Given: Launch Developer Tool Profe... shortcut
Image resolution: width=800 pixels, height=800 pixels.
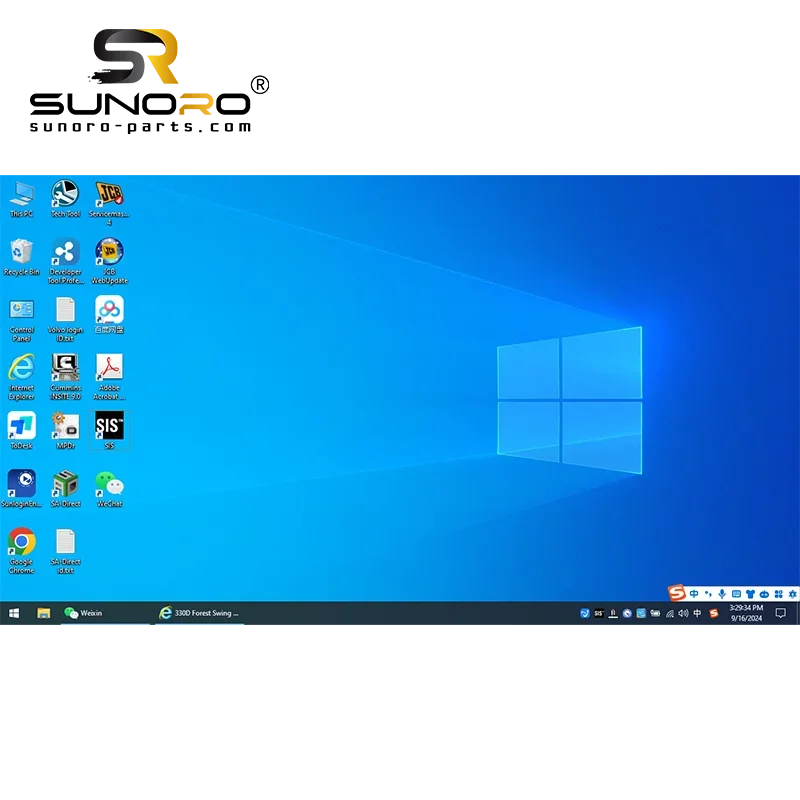Looking at the screenshot, I should [x=65, y=261].
